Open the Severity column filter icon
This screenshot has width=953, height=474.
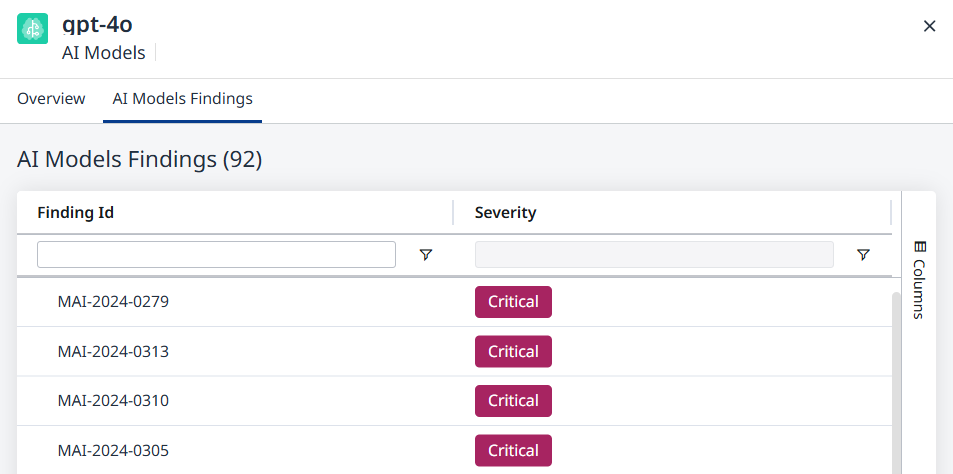(863, 255)
